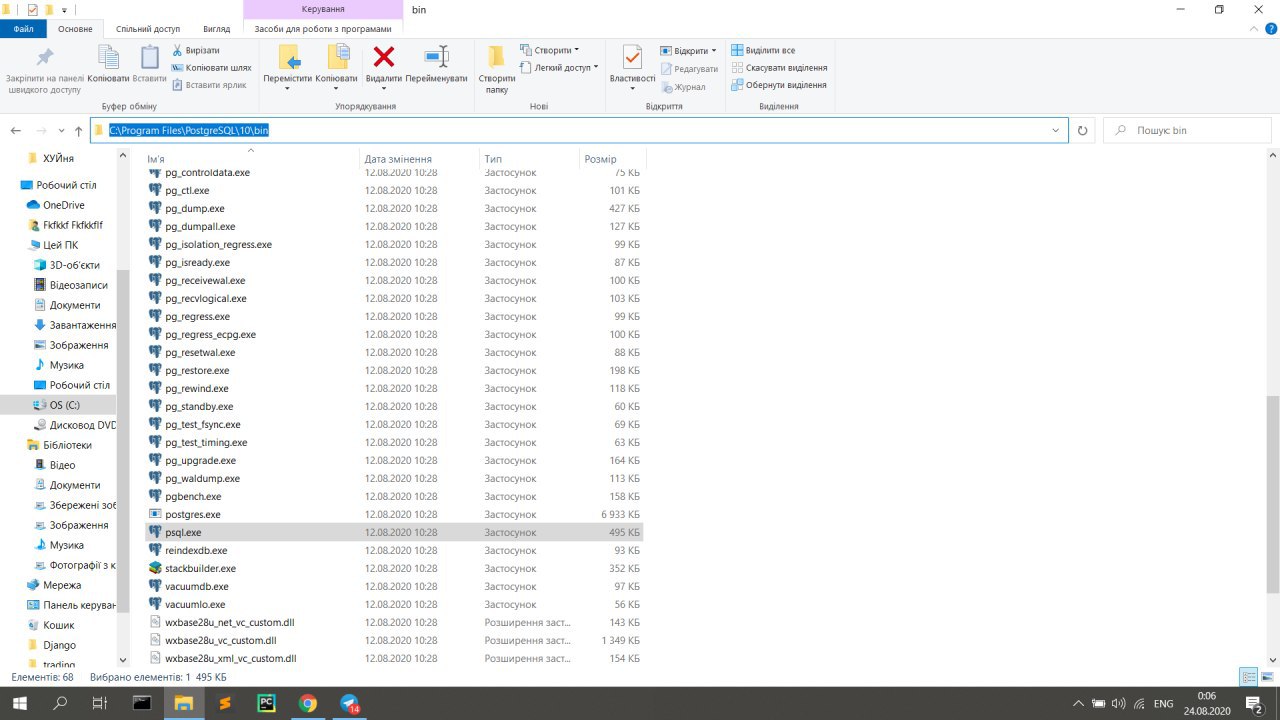
Task: Click the taskbar search icon
Action: (x=60, y=704)
